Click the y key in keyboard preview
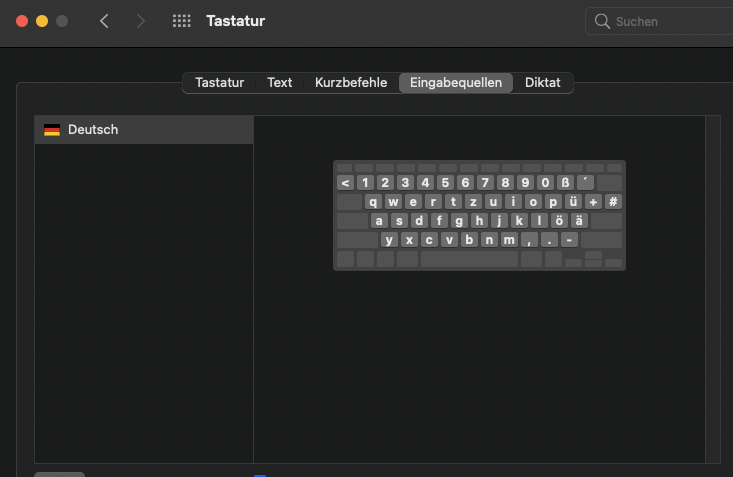 389,240
